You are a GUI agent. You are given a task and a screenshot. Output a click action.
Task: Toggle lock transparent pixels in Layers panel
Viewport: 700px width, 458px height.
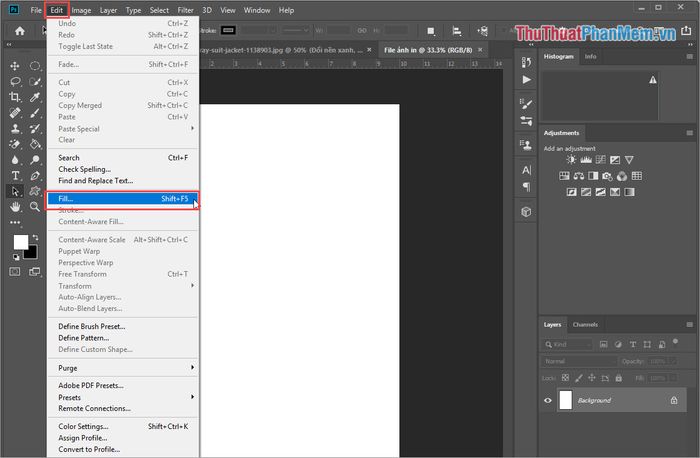click(x=565, y=378)
